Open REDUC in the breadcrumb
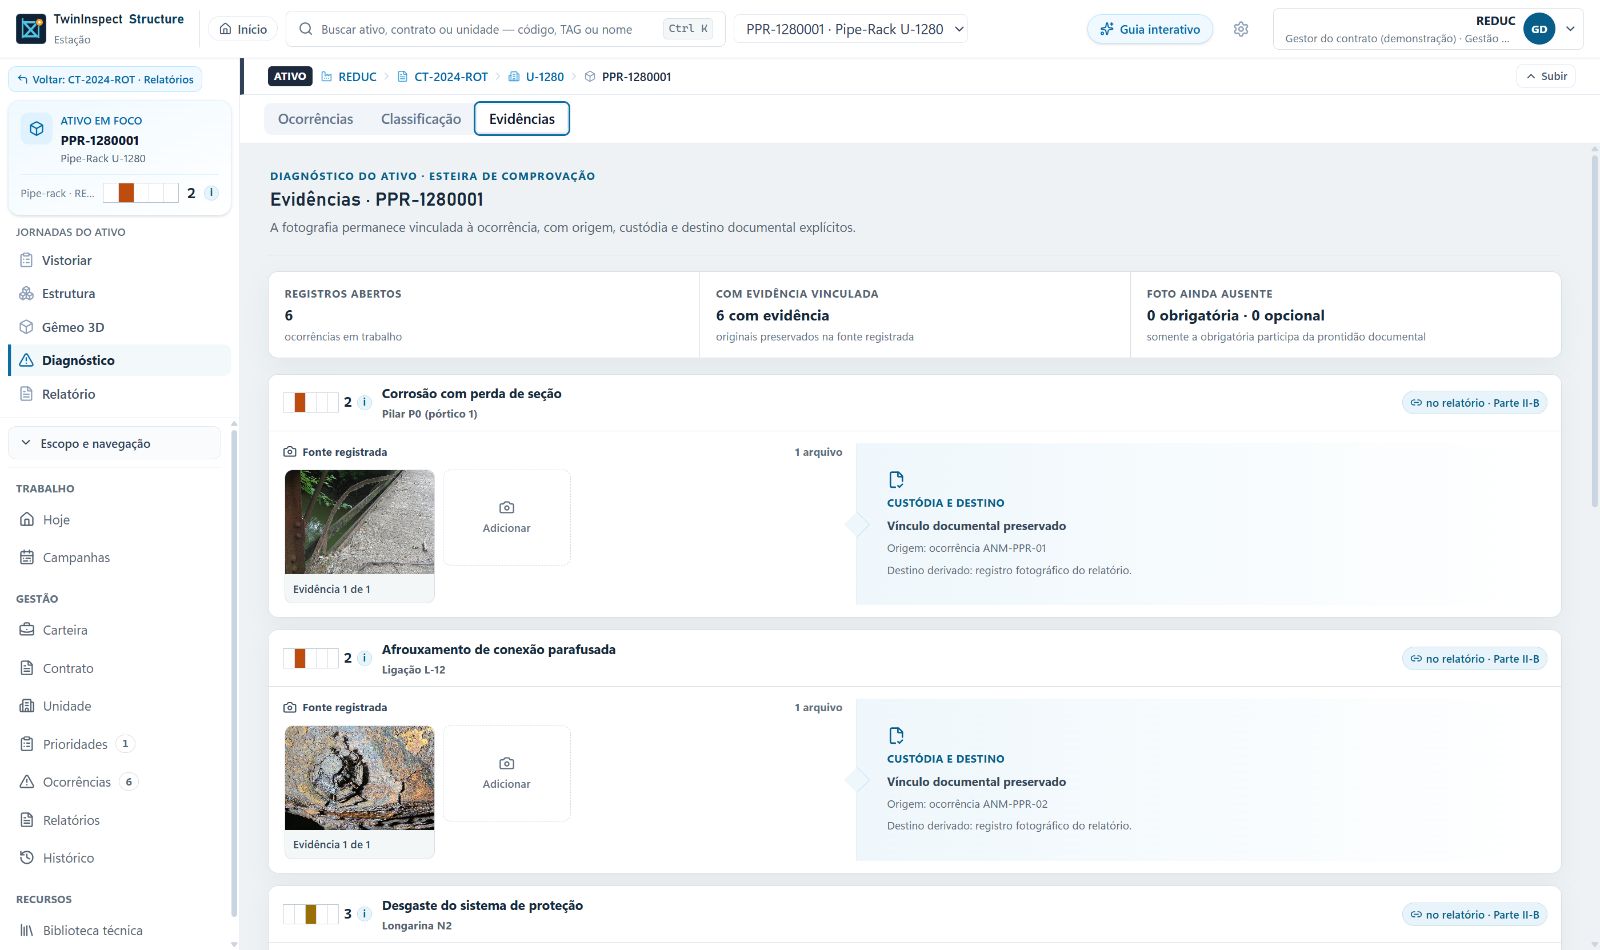 coord(349,77)
